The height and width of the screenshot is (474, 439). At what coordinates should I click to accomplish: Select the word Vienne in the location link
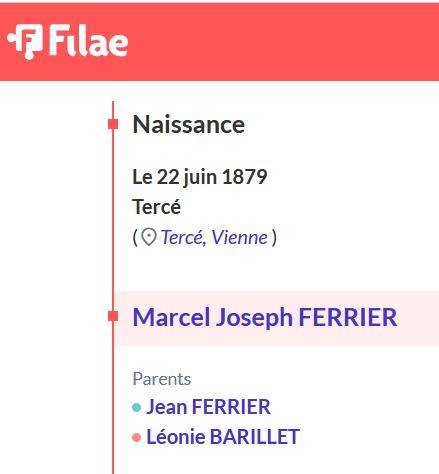240,237
